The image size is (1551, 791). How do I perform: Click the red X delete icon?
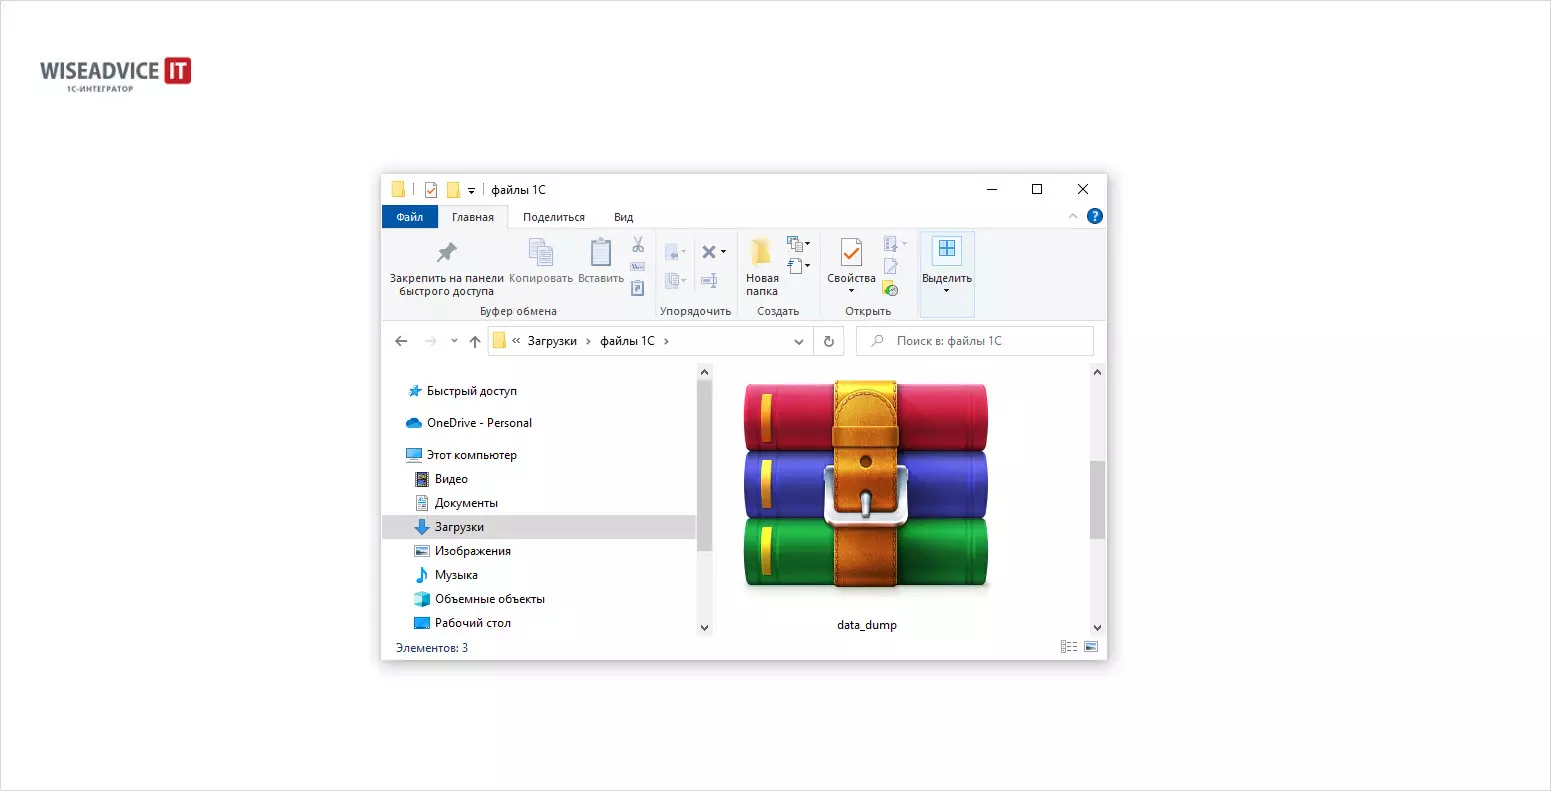709,252
